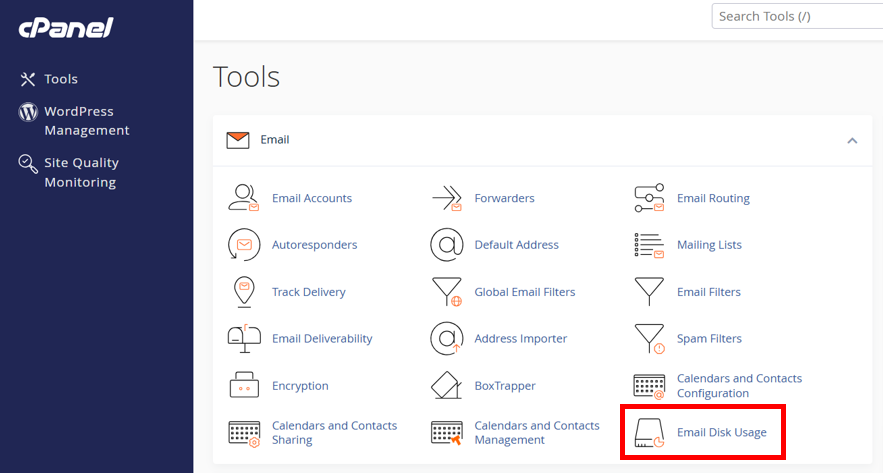
Task: Click the Mailing Lists link
Action: tap(709, 245)
